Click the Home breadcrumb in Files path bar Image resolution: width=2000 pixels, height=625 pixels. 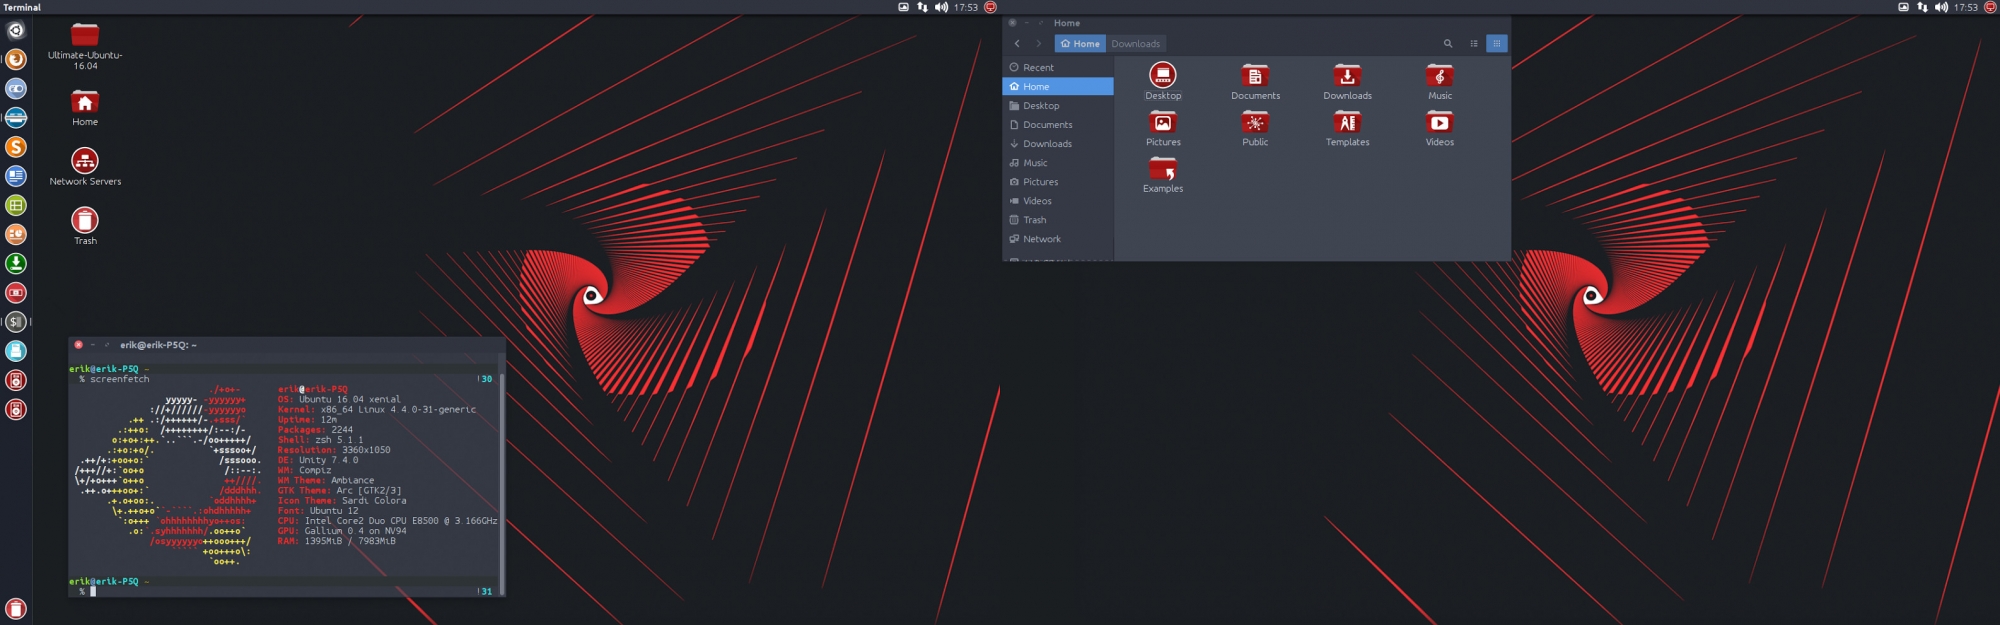point(1080,43)
